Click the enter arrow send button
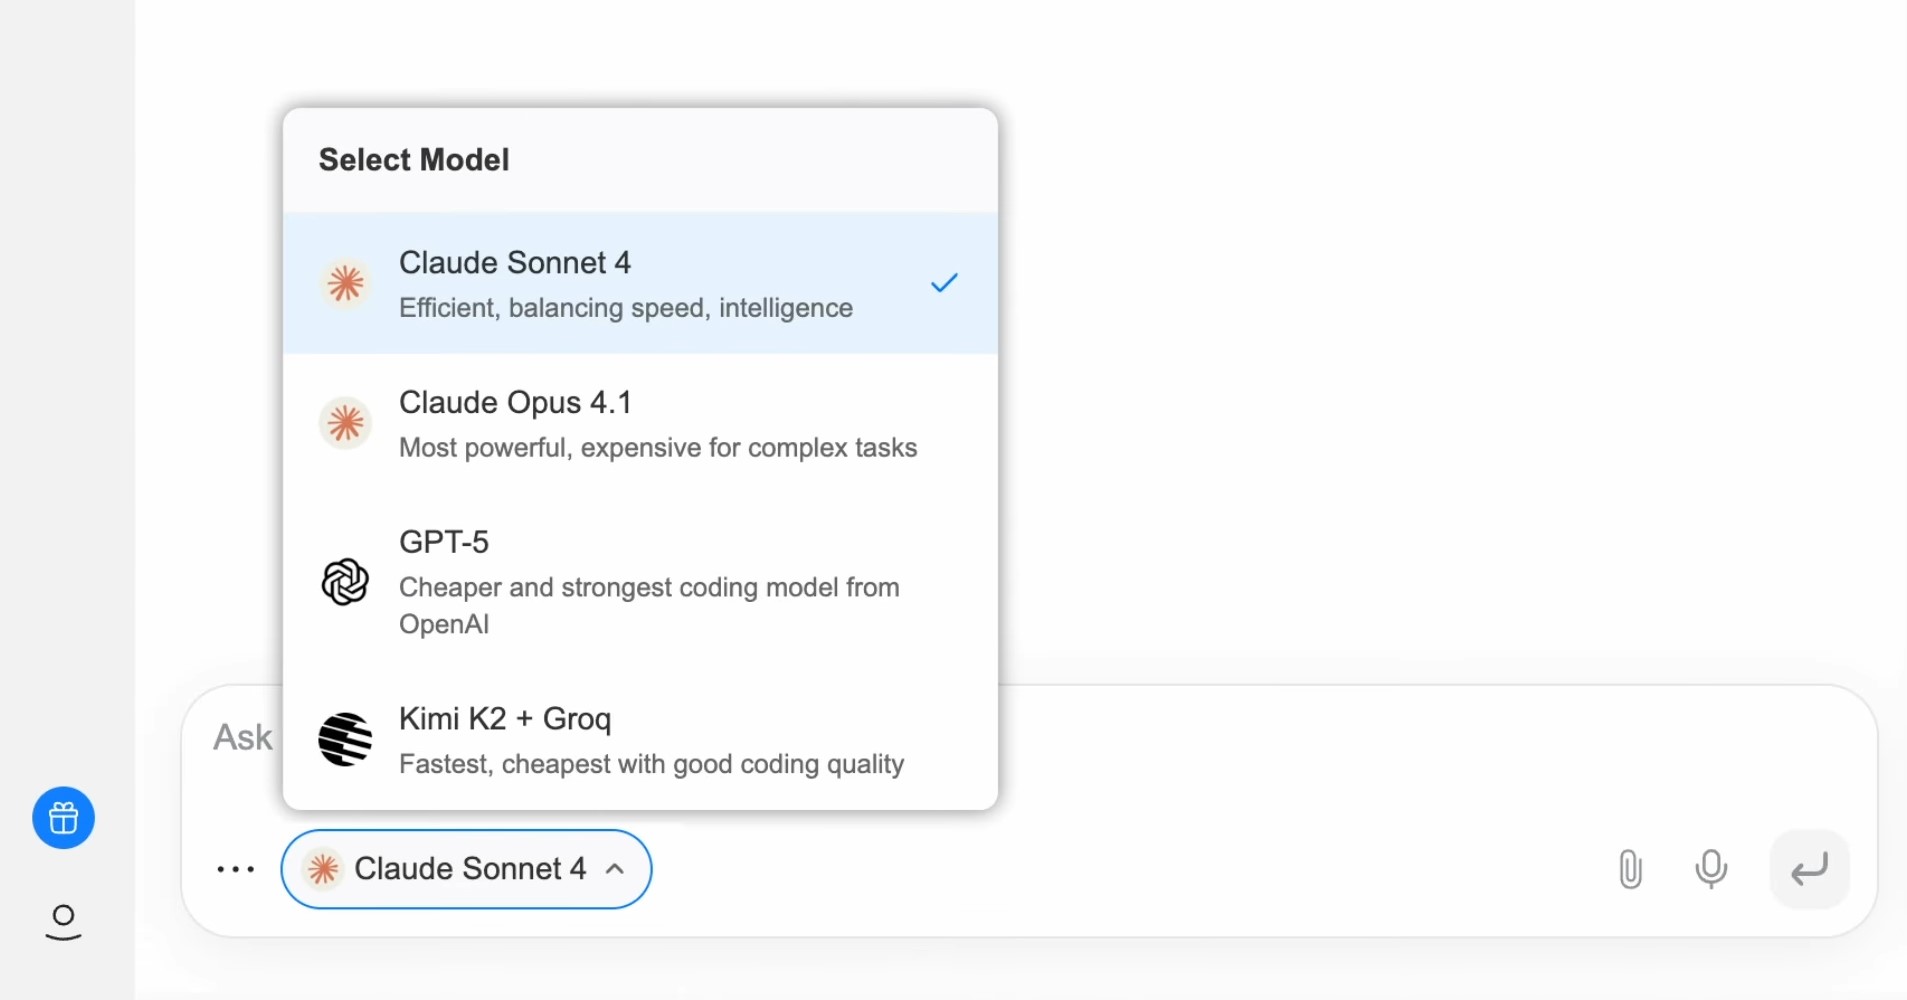1907x1000 pixels. coord(1809,869)
